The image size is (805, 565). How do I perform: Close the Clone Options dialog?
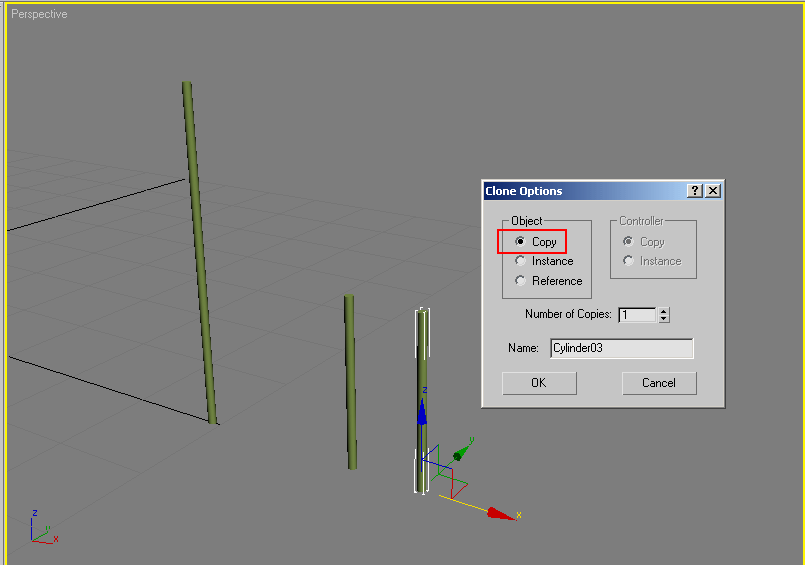click(x=713, y=191)
